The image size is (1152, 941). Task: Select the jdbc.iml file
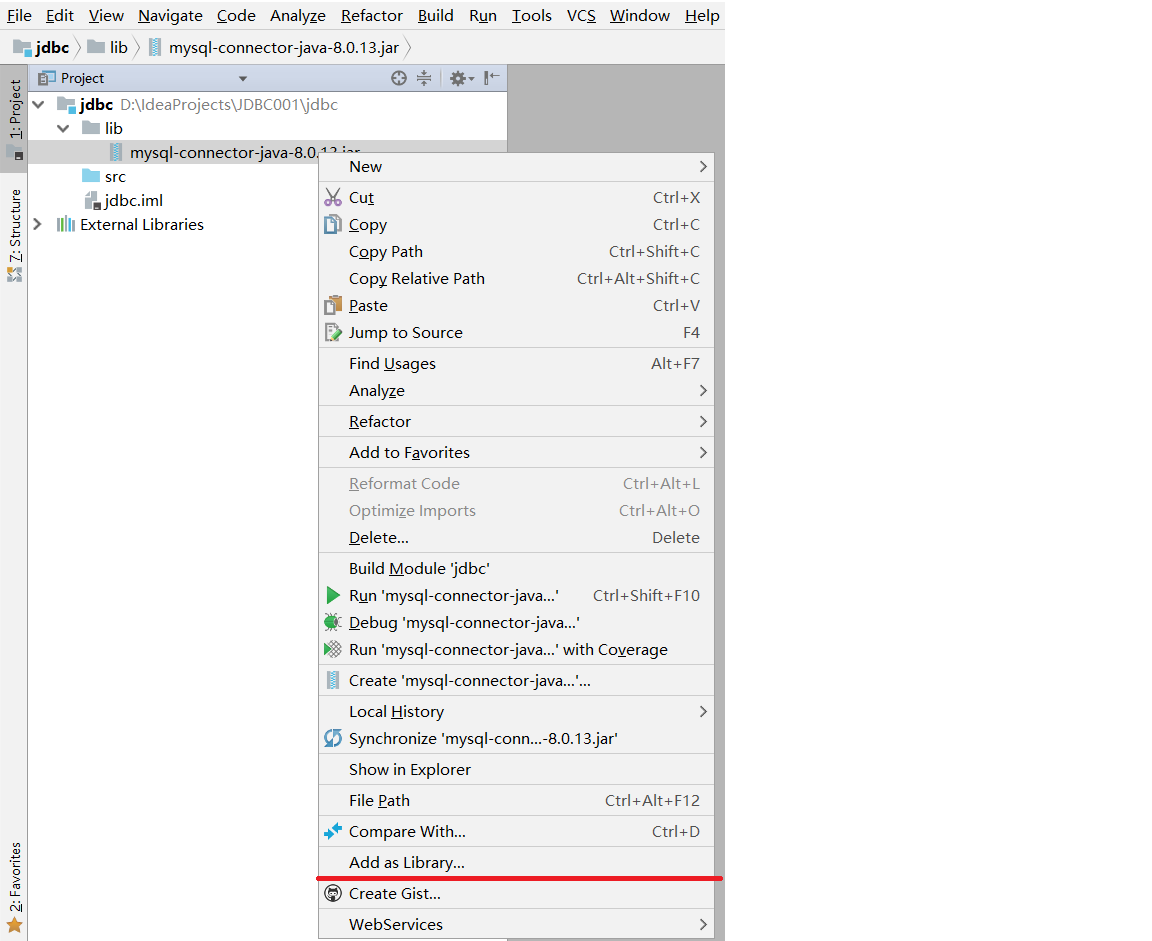135,200
